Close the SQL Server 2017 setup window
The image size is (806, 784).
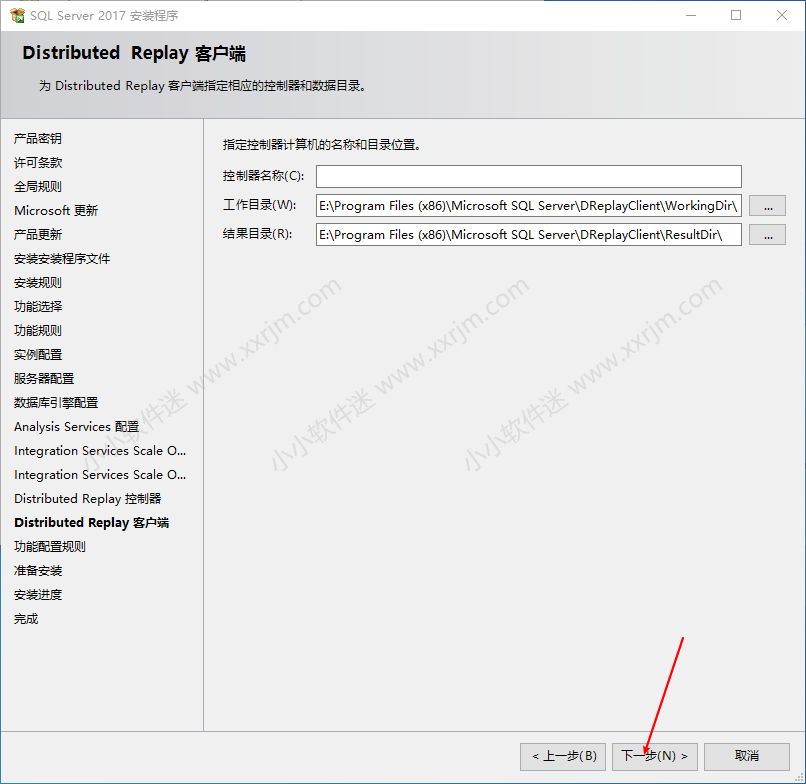782,15
